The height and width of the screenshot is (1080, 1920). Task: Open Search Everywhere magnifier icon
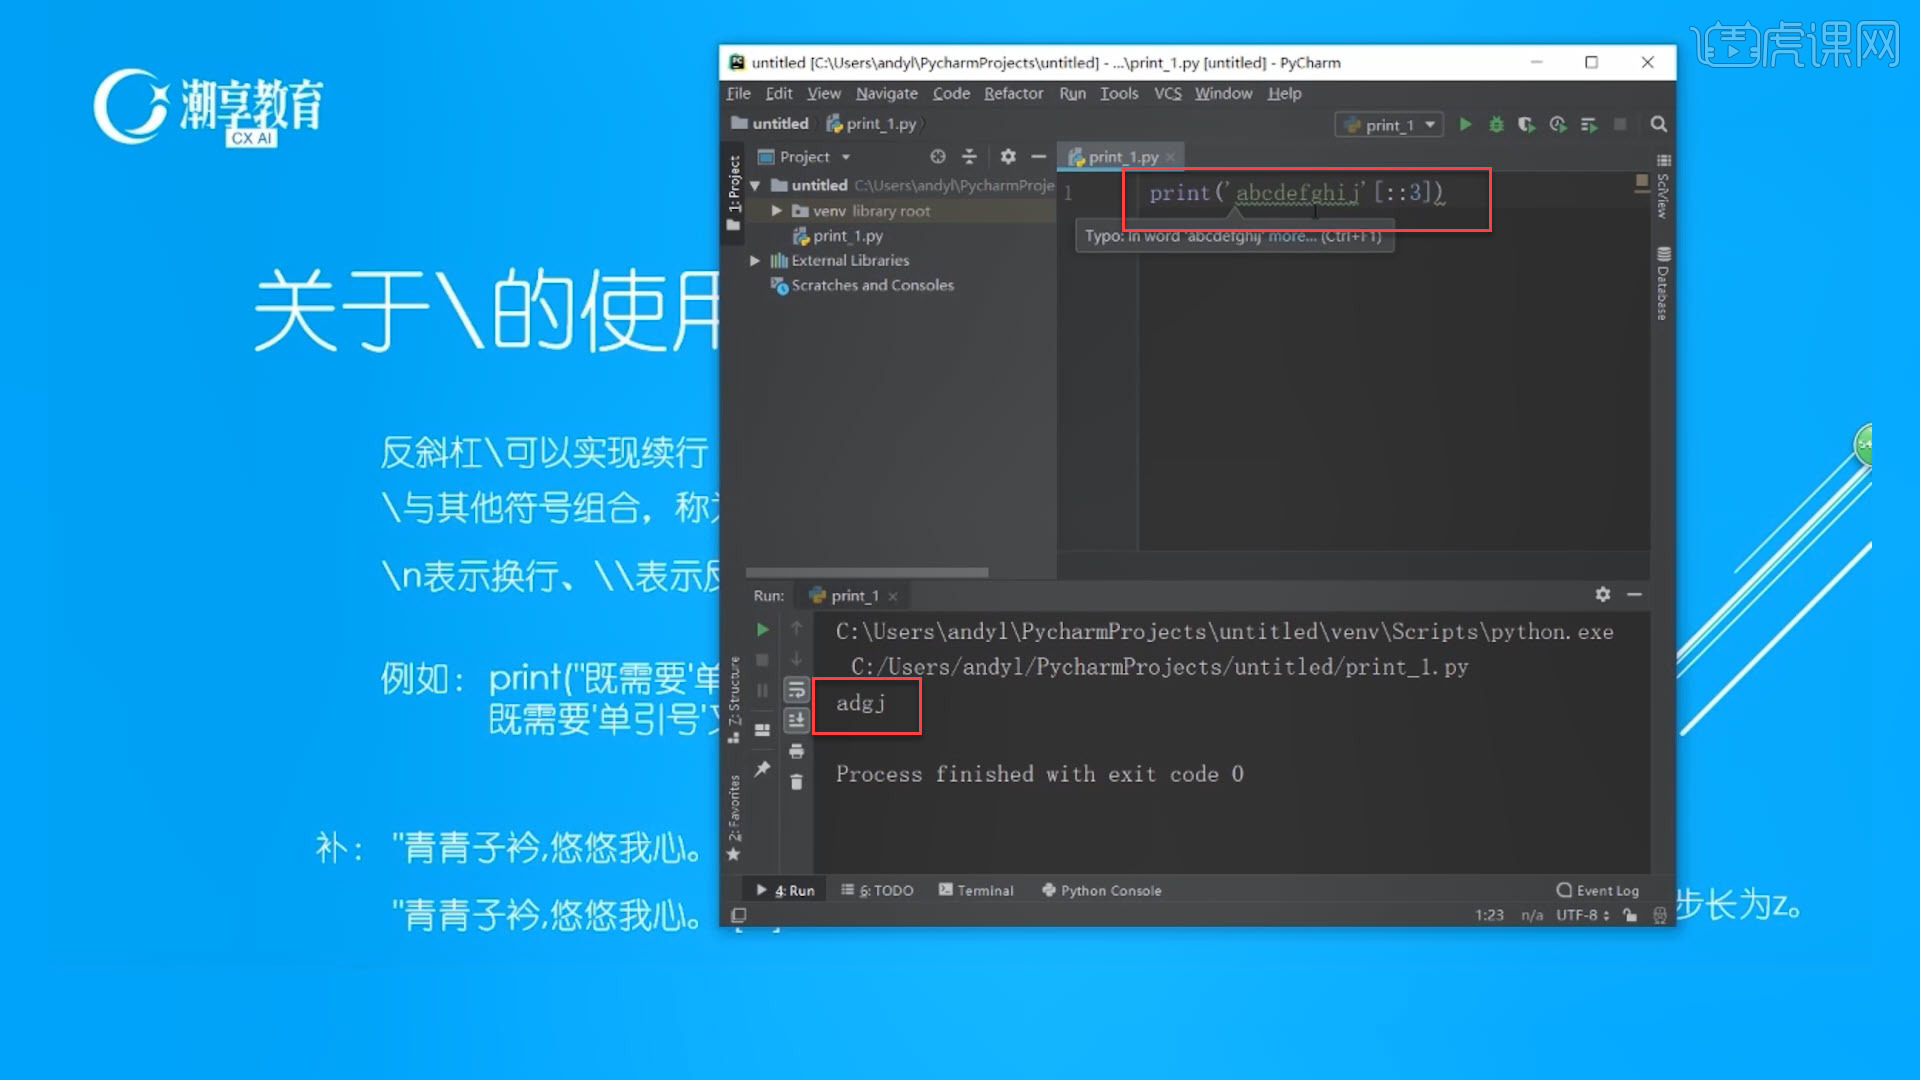click(1659, 124)
